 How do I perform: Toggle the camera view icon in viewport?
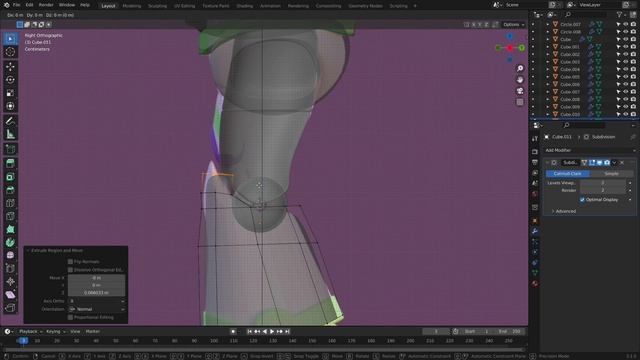point(520,91)
